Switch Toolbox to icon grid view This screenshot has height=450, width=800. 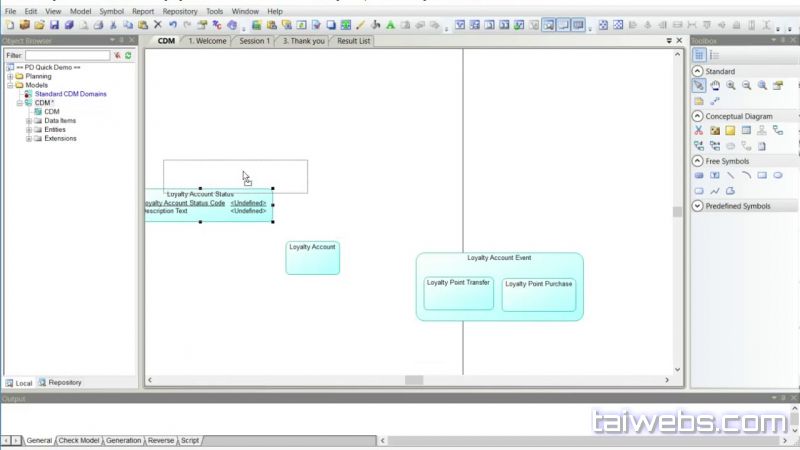699,55
